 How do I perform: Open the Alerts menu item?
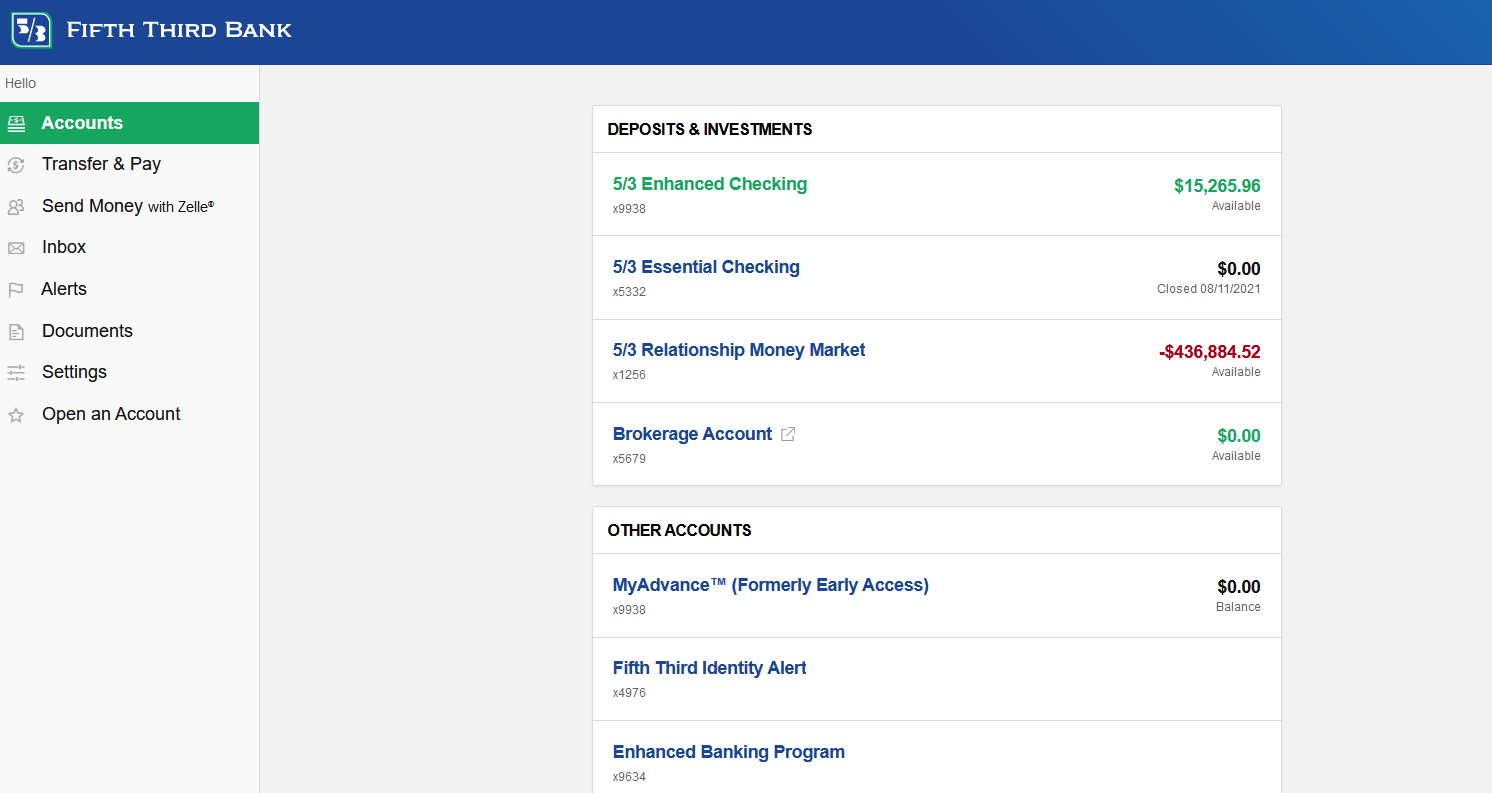point(129,289)
